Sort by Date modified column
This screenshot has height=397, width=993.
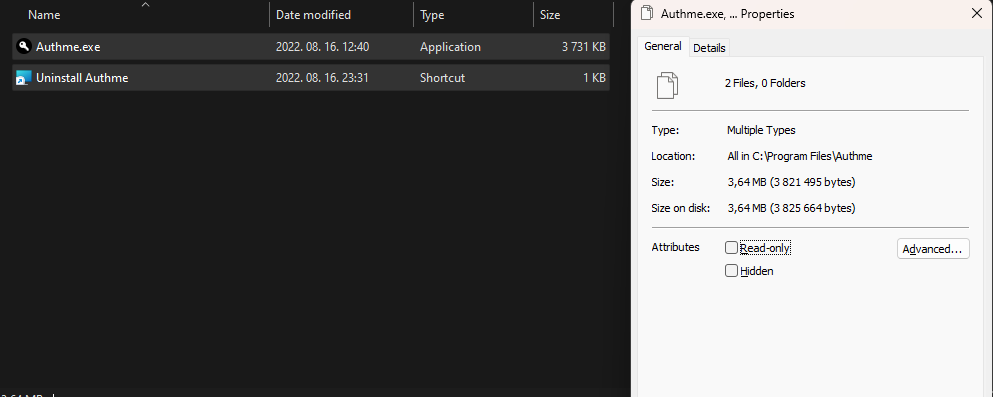click(313, 15)
